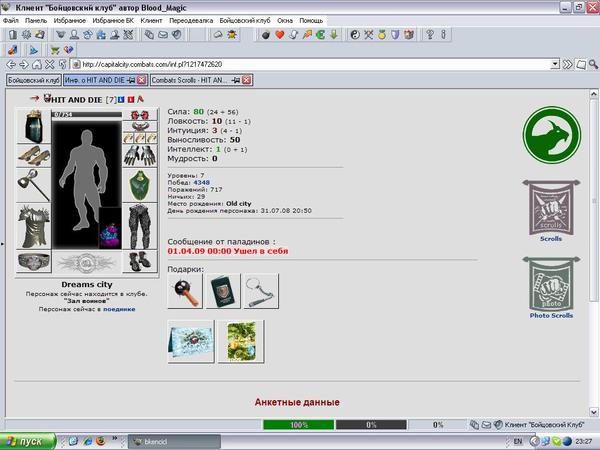The image size is (600, 450).
Task: Click the shopping cart toolbar icon
Action: point(55,50)
